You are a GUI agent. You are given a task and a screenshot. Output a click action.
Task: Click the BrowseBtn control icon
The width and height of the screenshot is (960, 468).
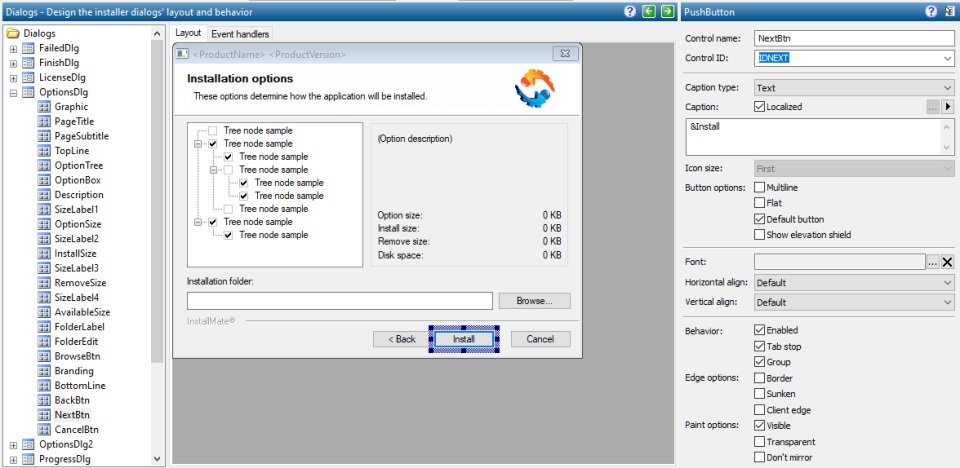[44, 356]
